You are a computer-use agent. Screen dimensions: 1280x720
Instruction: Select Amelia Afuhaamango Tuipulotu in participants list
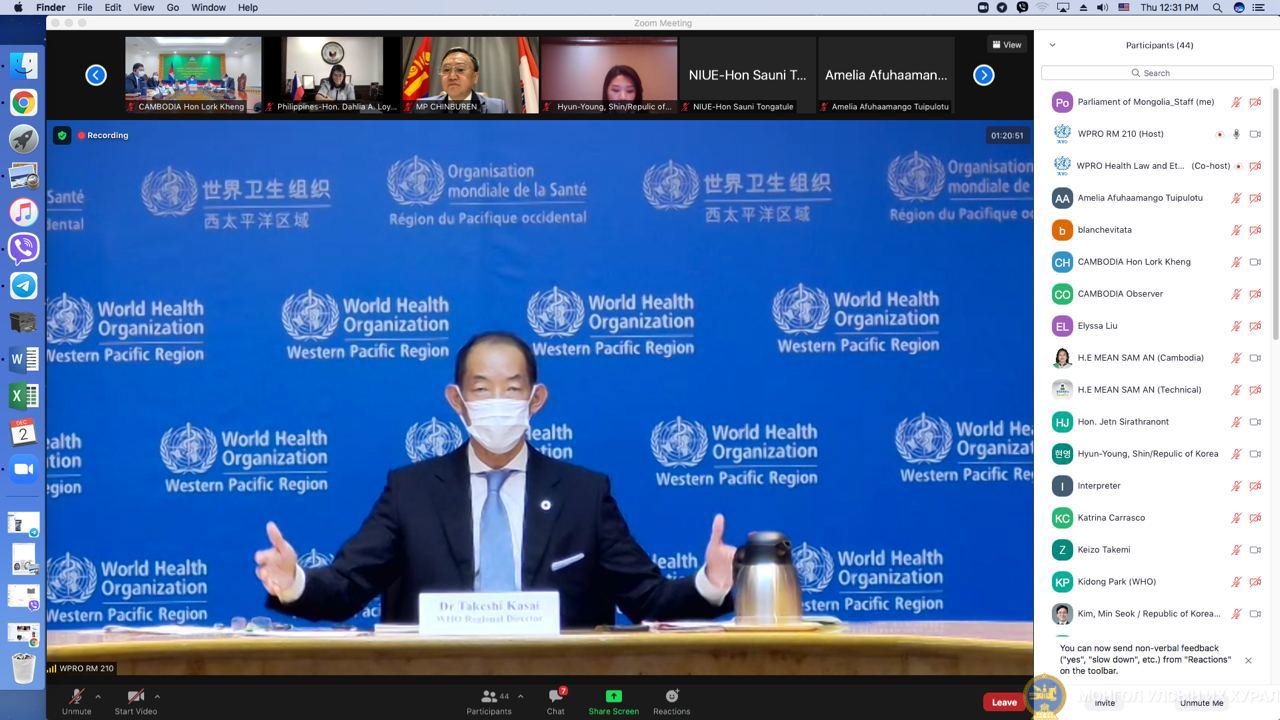[1157, 198]
